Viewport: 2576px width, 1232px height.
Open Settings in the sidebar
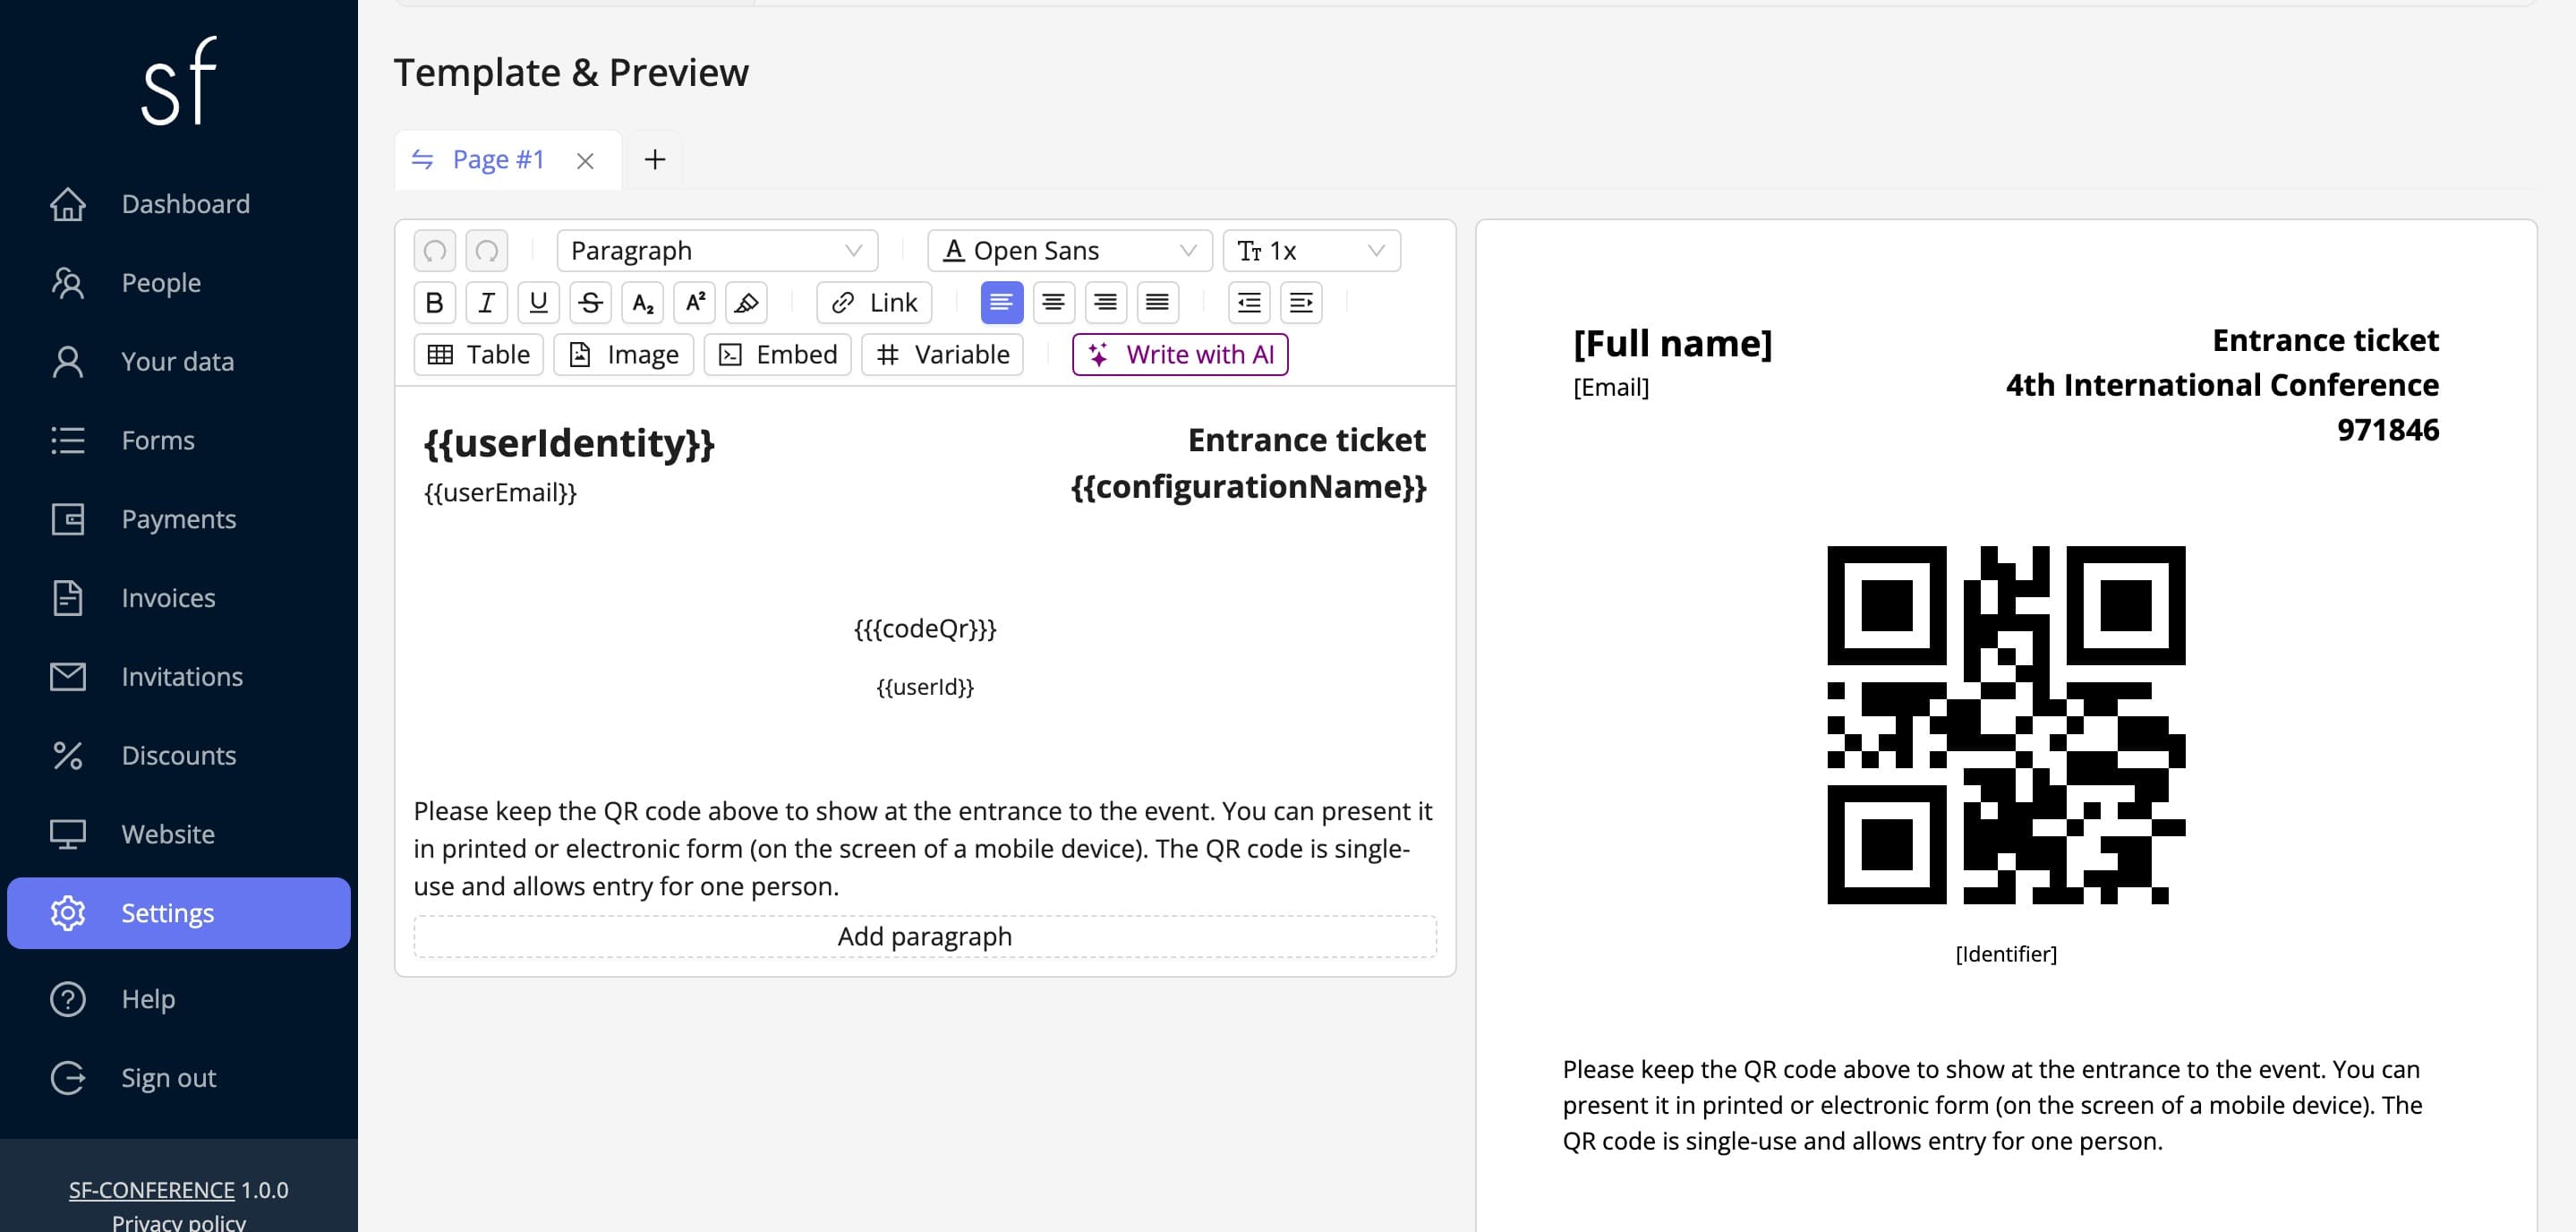click(x=179, y=913)
